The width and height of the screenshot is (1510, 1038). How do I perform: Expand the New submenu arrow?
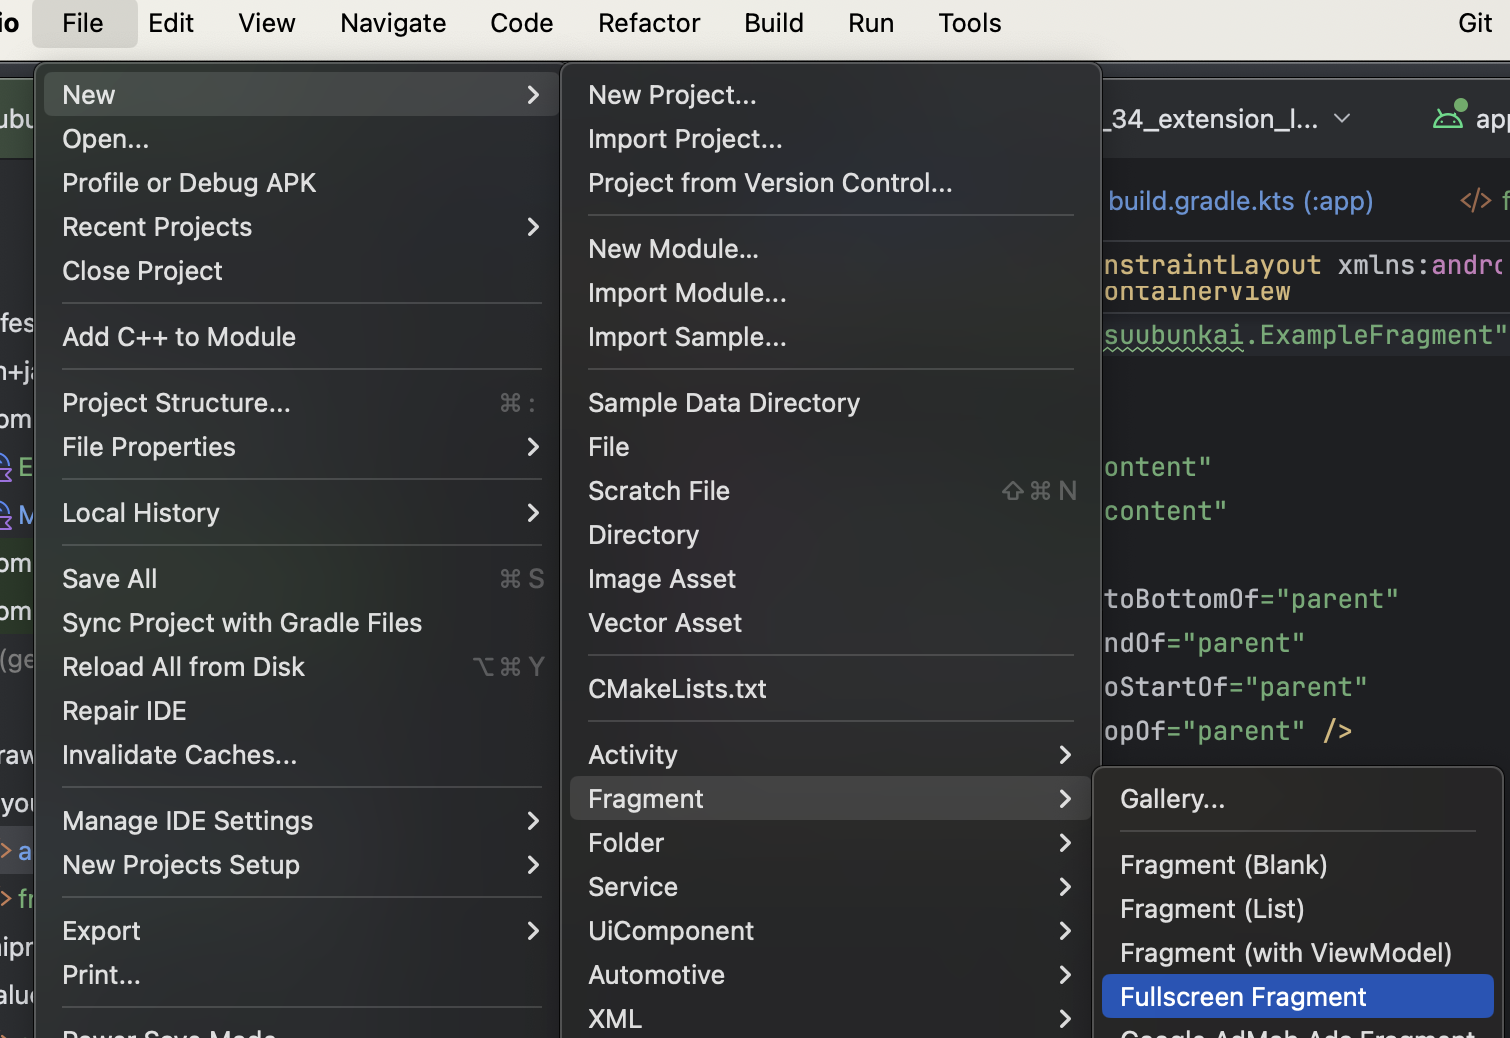533,95
